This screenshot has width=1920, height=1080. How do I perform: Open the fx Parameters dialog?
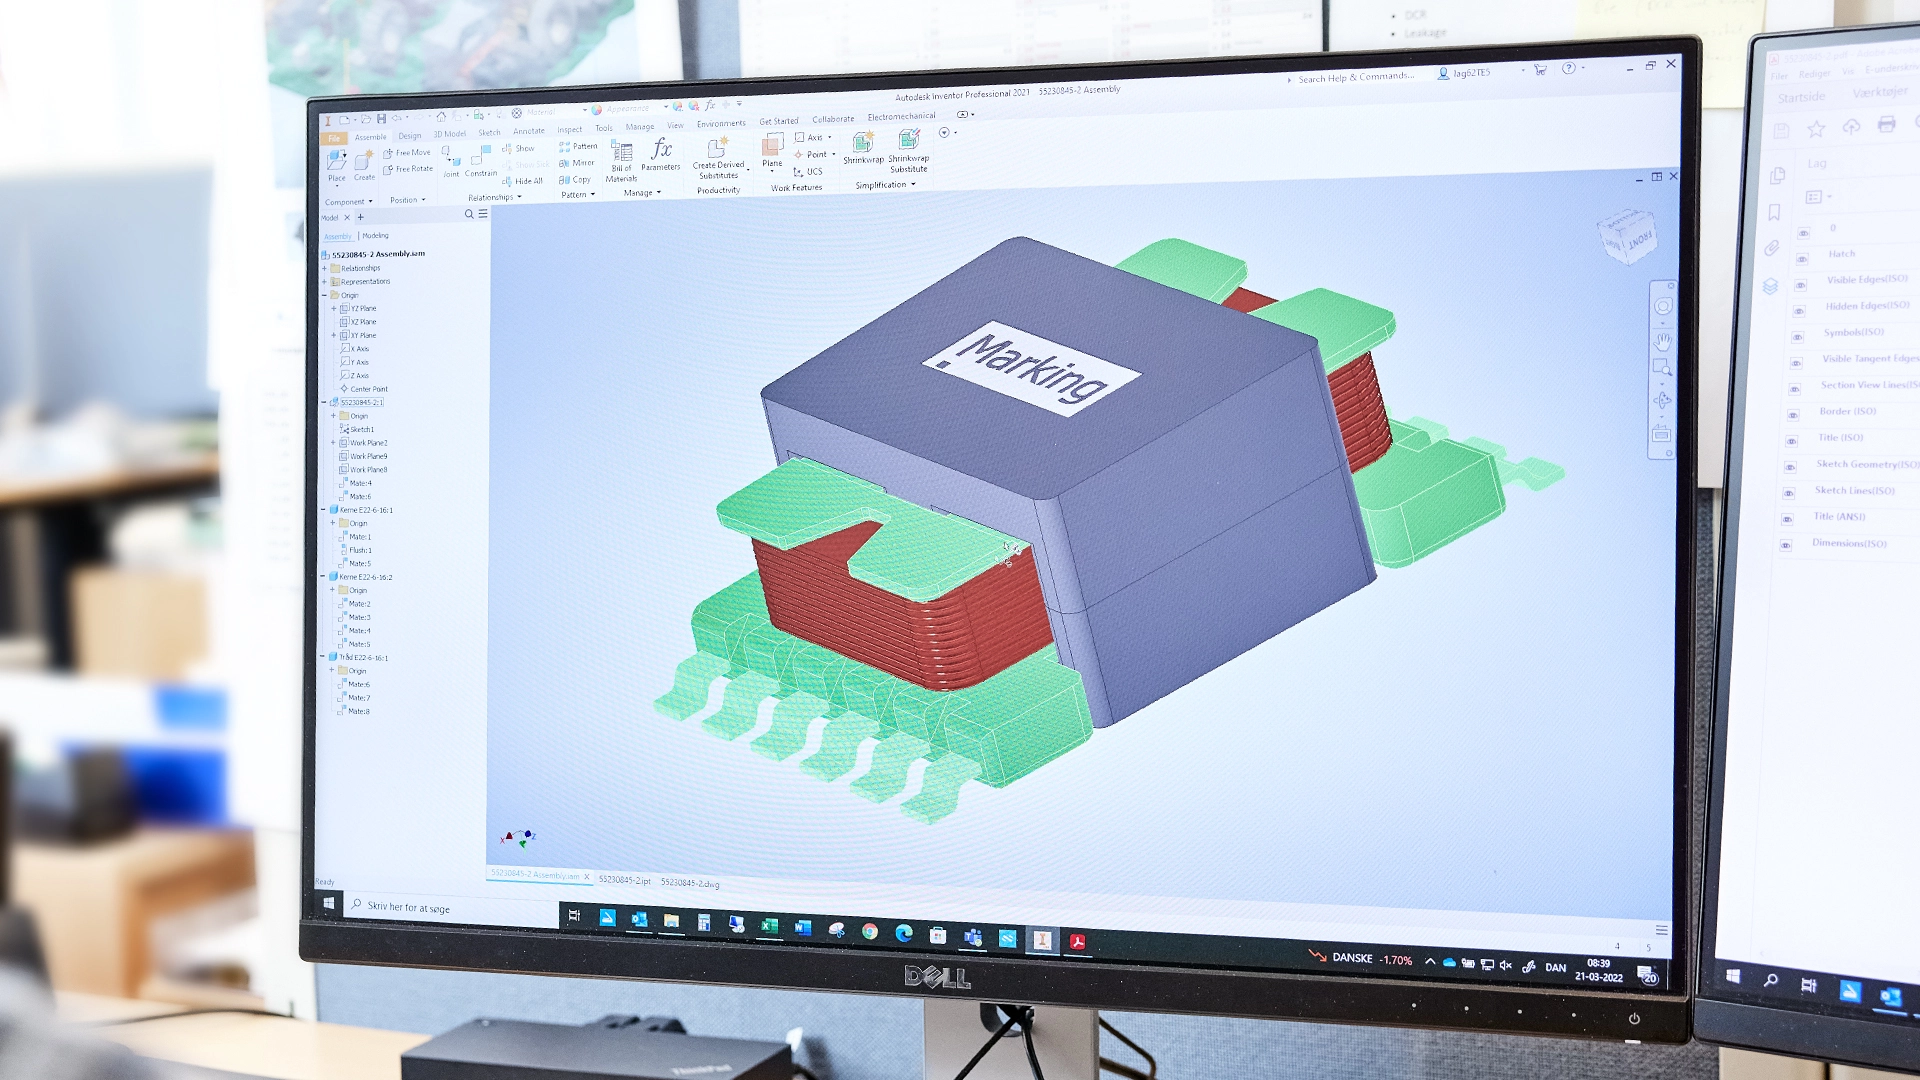click(x=661, y=155)
